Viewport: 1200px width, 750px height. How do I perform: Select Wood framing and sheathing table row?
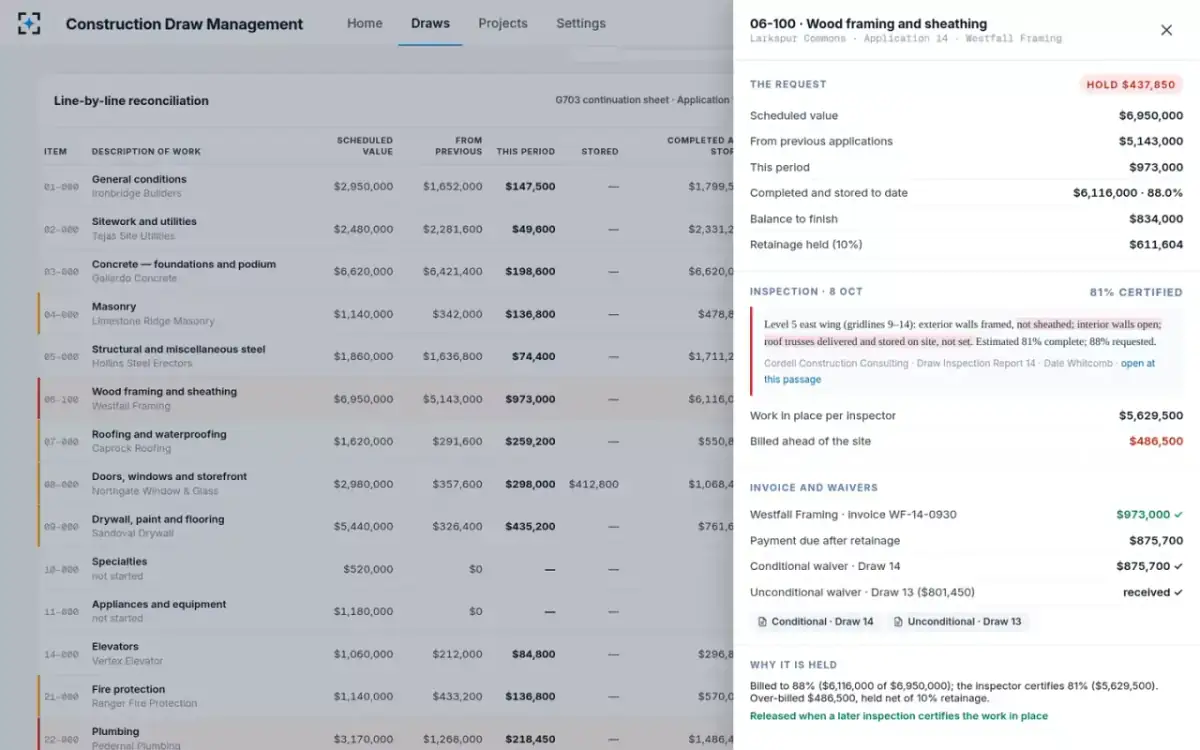(x=386, y=399)
